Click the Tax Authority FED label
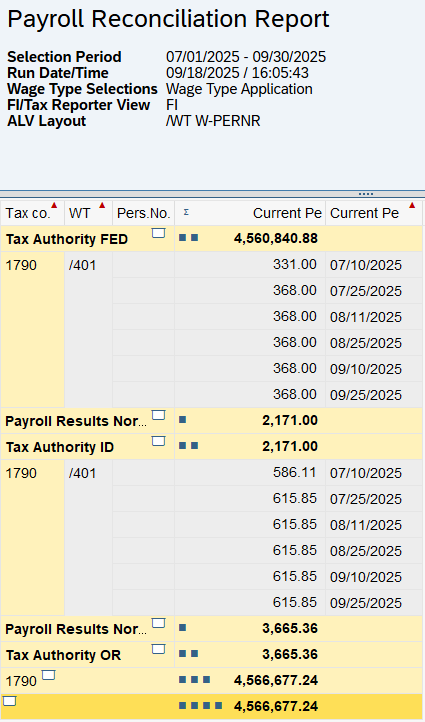The height and width of the screenshot is (722, 425). point(67,239)
